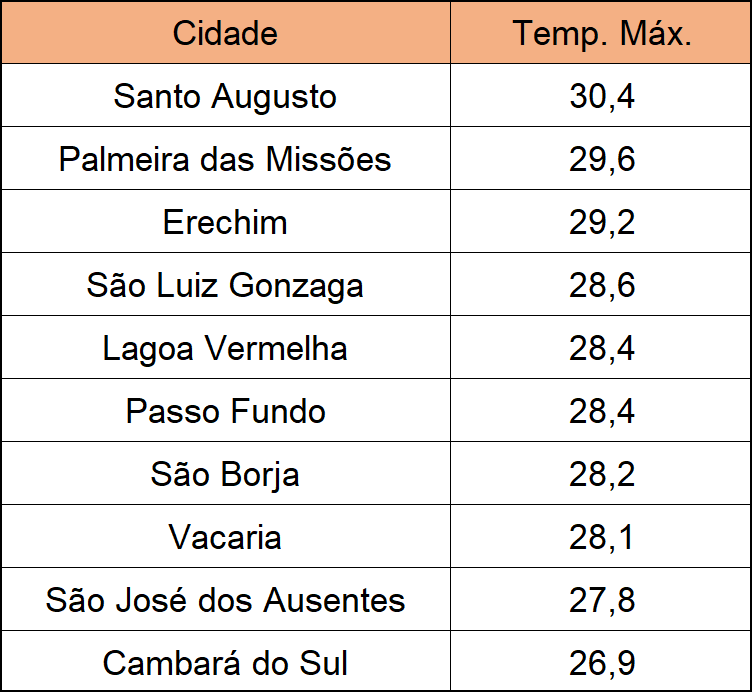Select the 26,9 temperature value
752x692 pixels.
[x=601, y=662]
